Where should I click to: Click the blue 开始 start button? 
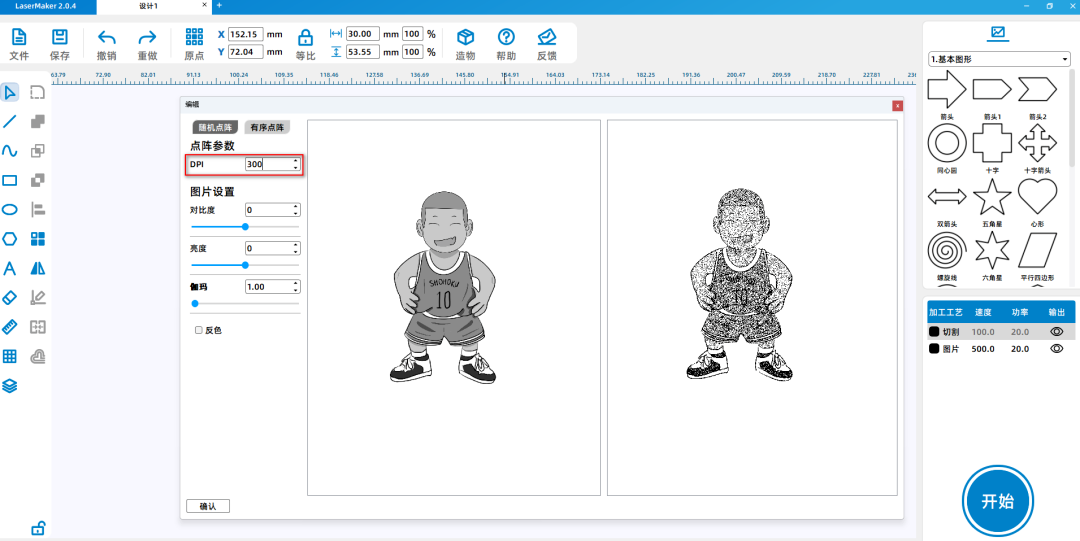[997, 500]
